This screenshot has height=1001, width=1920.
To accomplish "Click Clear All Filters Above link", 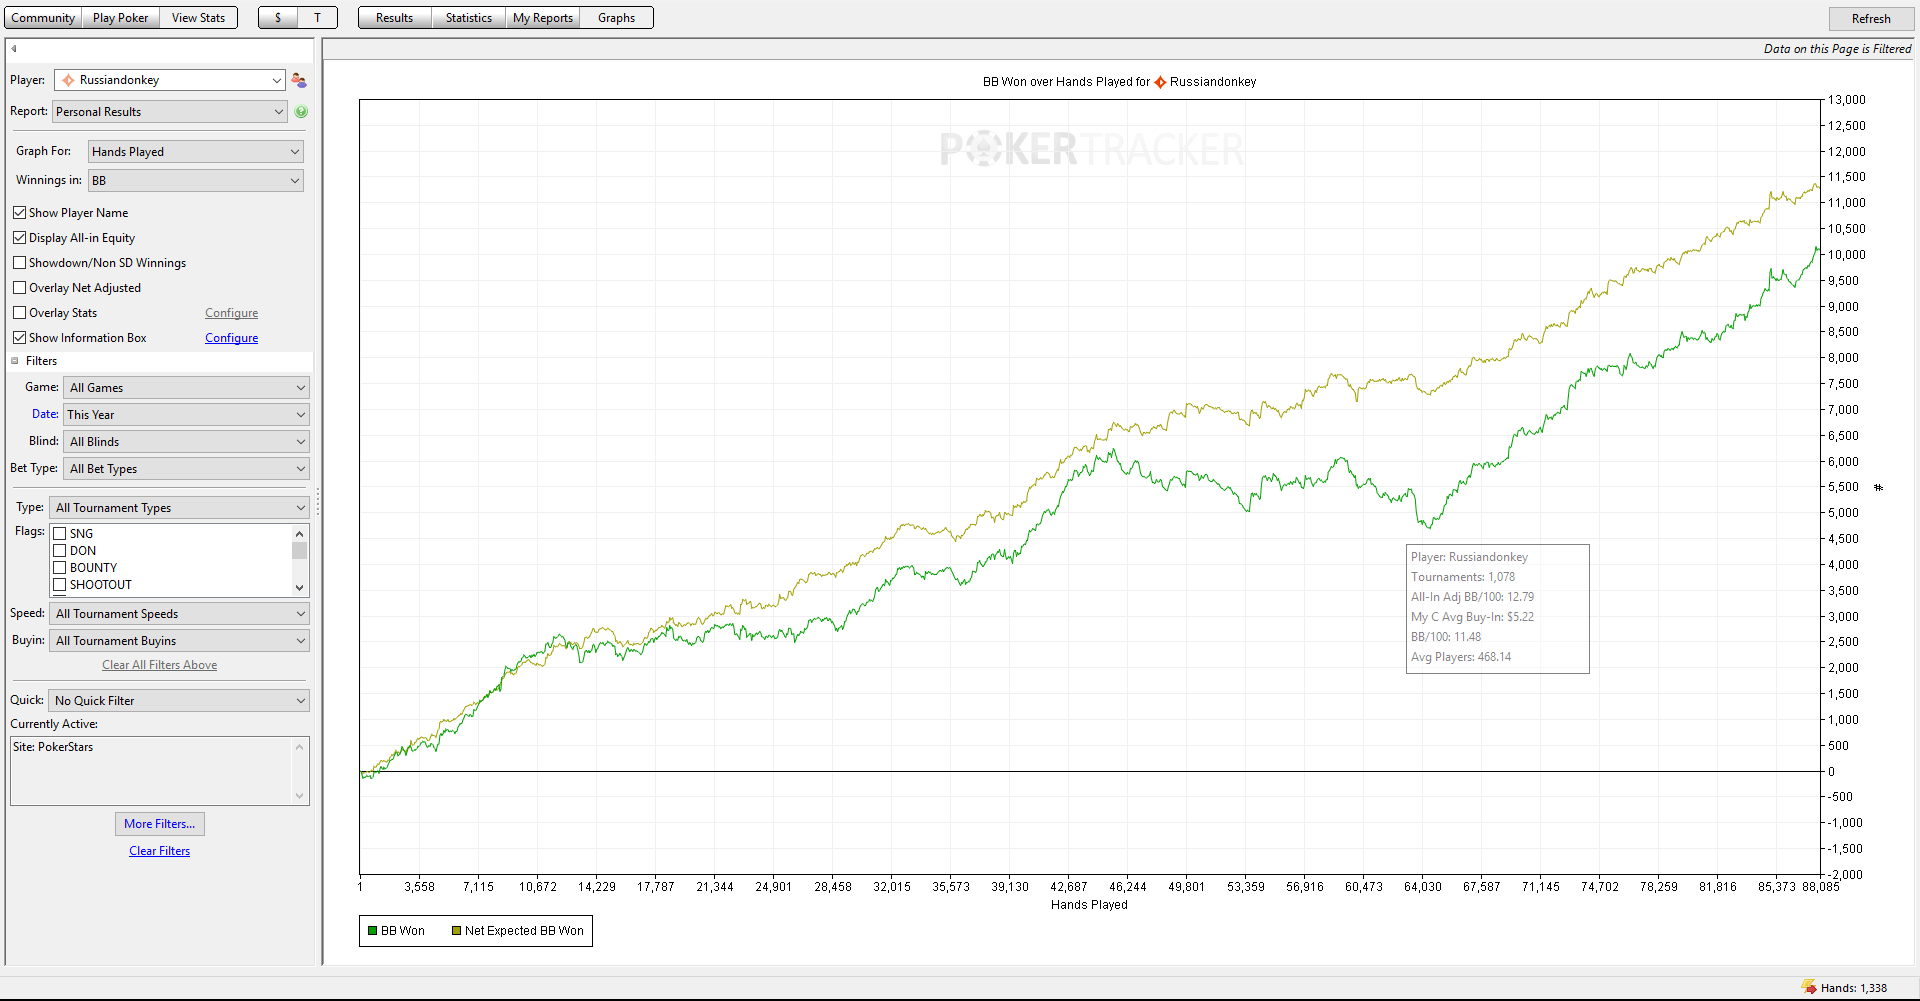I will coord(160,665).
